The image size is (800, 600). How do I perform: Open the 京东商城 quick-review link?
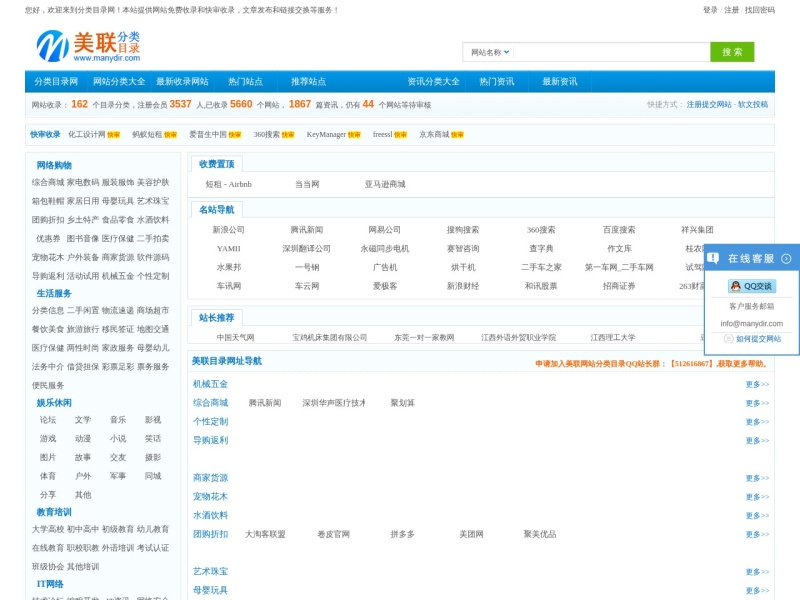coord(434,135)
